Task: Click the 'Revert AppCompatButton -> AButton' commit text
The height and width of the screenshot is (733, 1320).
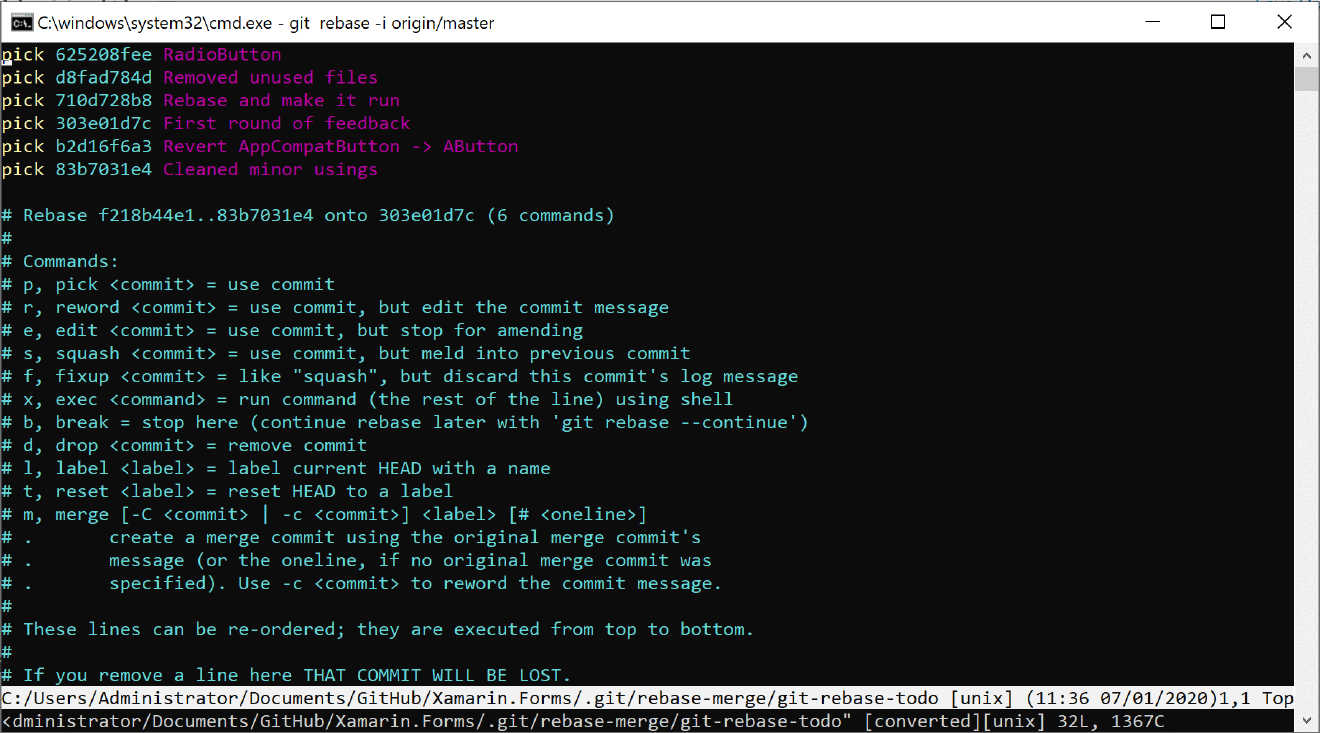Action: (x=340, y=147)
